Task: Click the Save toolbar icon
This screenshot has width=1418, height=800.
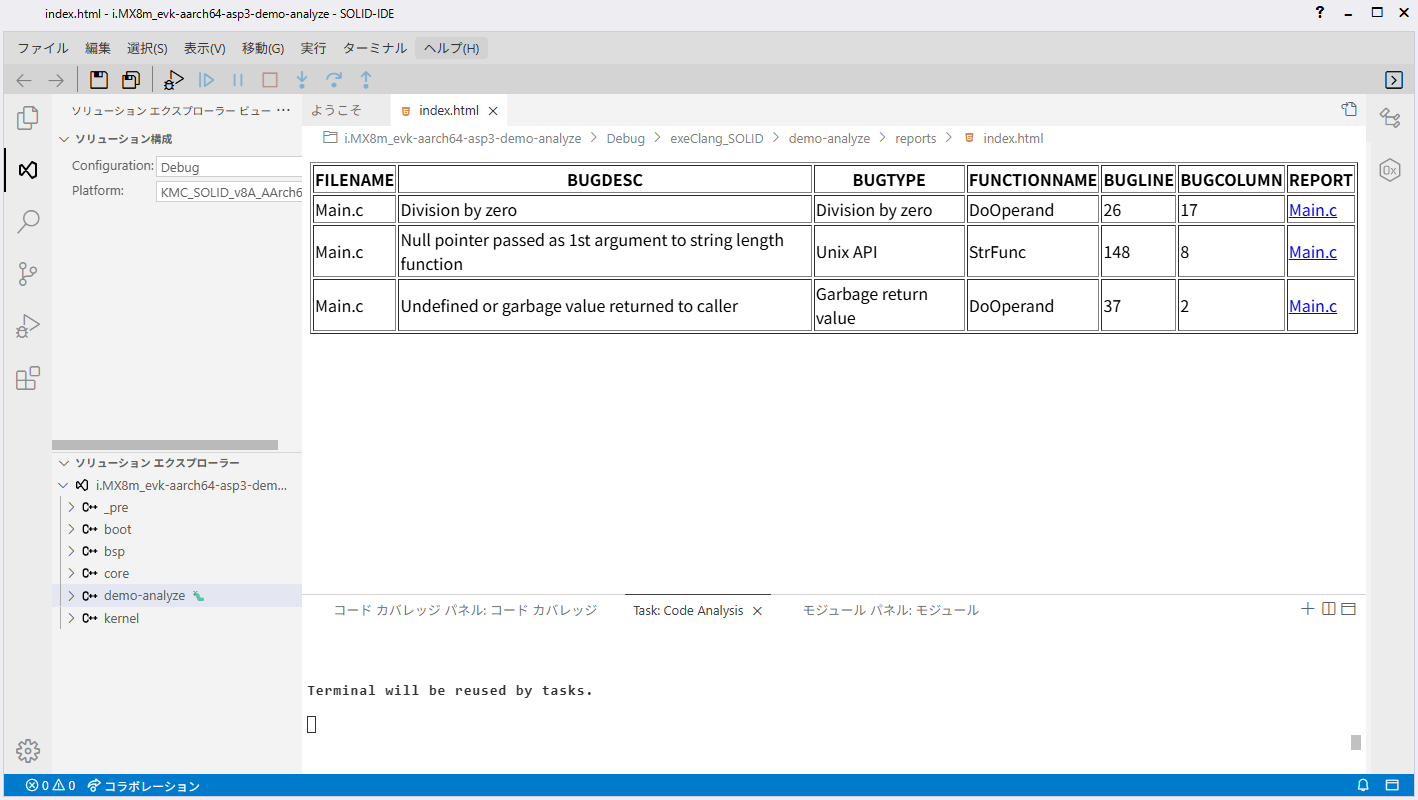Action: click(x=99, y=80)
